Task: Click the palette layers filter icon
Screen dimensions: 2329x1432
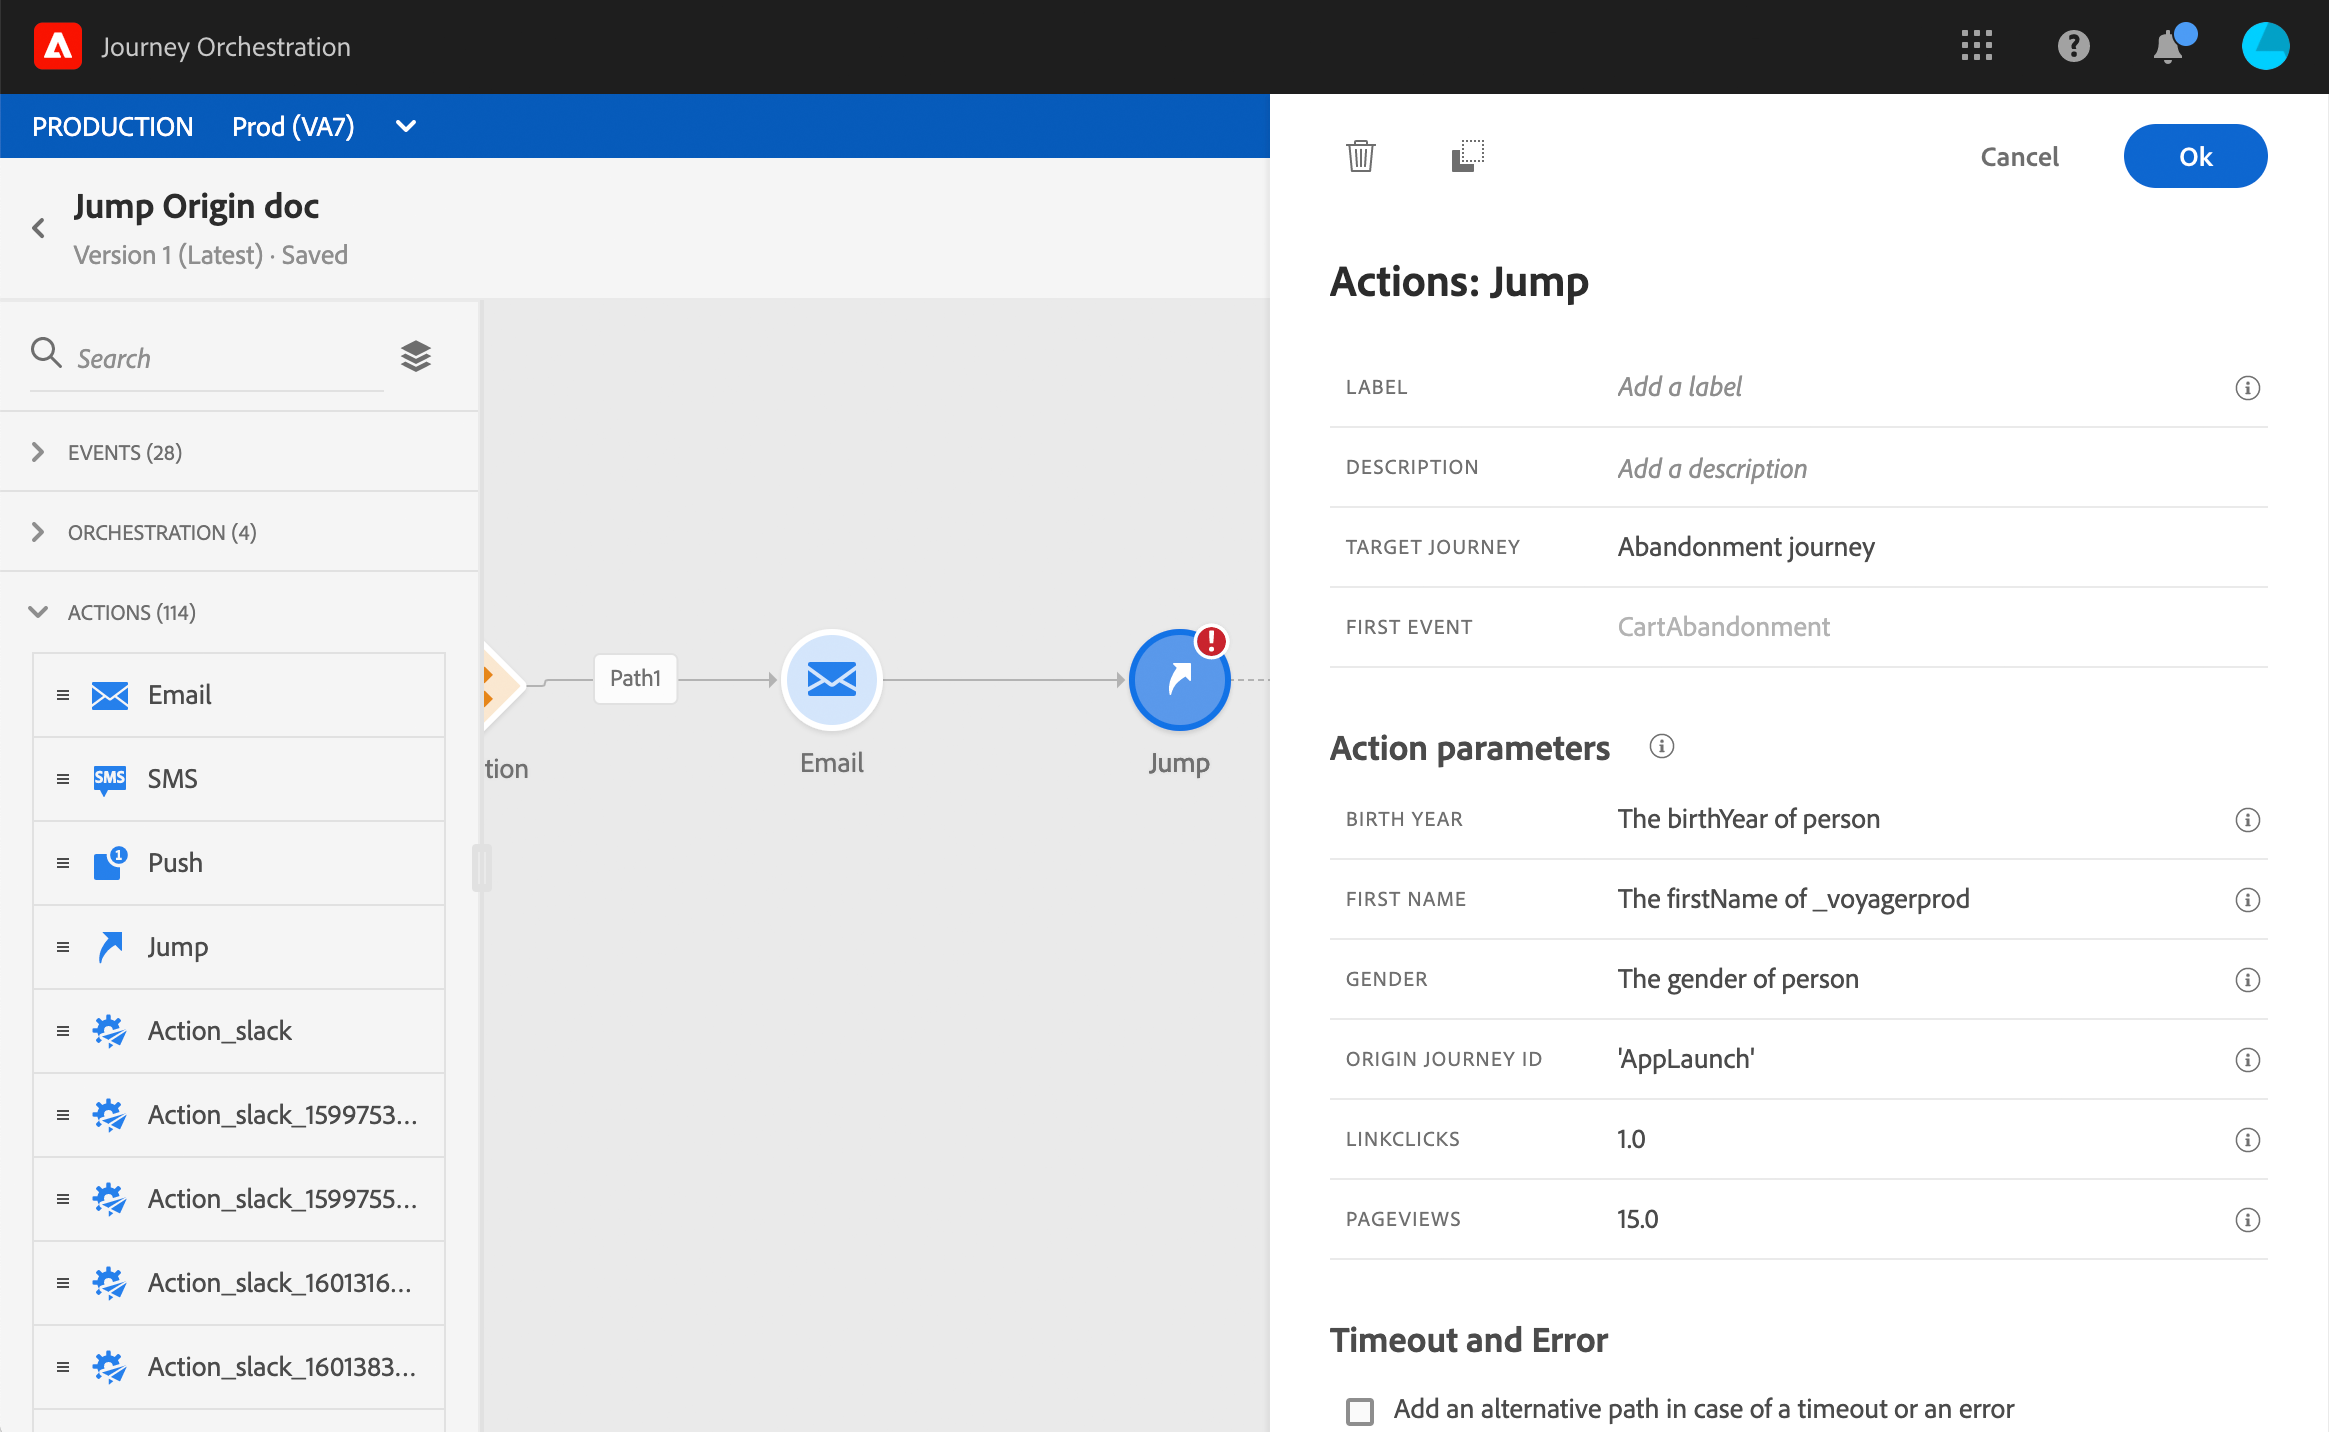Action: 415,356
